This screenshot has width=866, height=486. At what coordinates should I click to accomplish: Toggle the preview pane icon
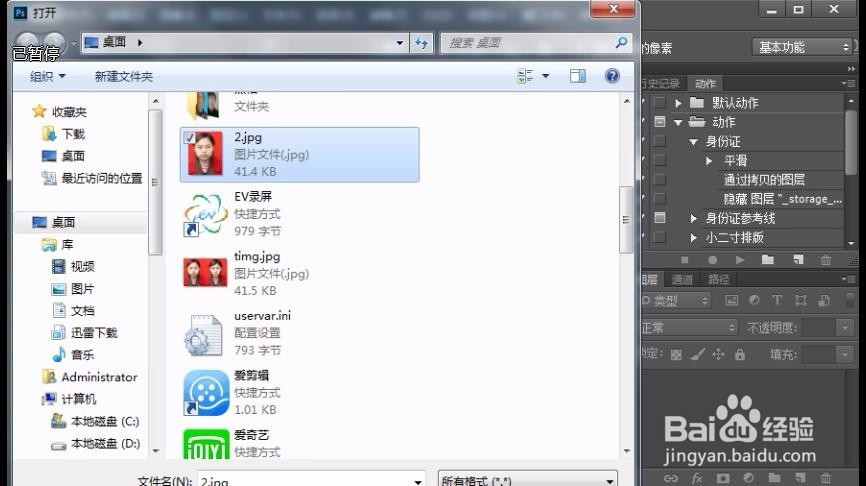tap(578, 76)
